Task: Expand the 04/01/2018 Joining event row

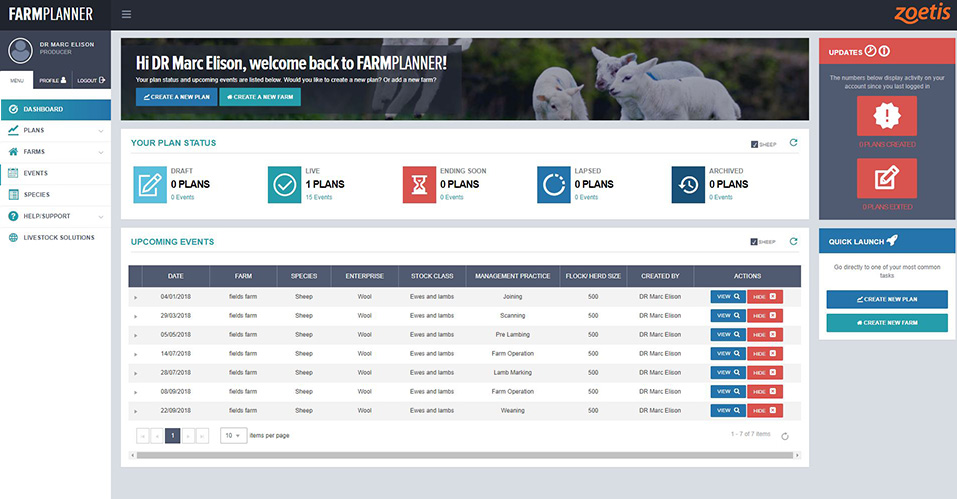Action: (x=135, y=297)
